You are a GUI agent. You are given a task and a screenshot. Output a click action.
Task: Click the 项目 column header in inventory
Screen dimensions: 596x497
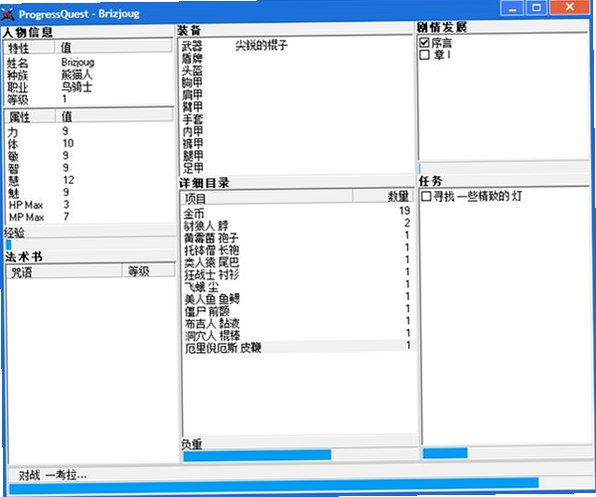(x=267, y=198)
